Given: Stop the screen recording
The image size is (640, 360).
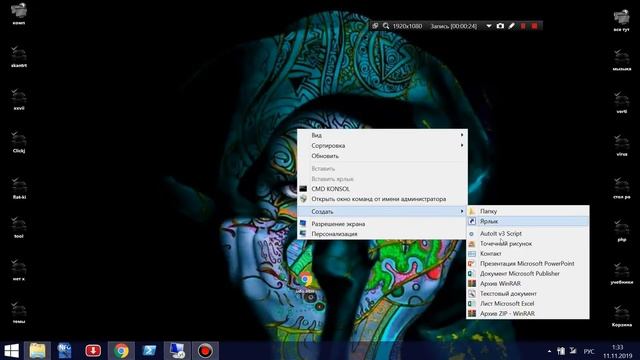Looking at the screenshot, I should 534,26.
